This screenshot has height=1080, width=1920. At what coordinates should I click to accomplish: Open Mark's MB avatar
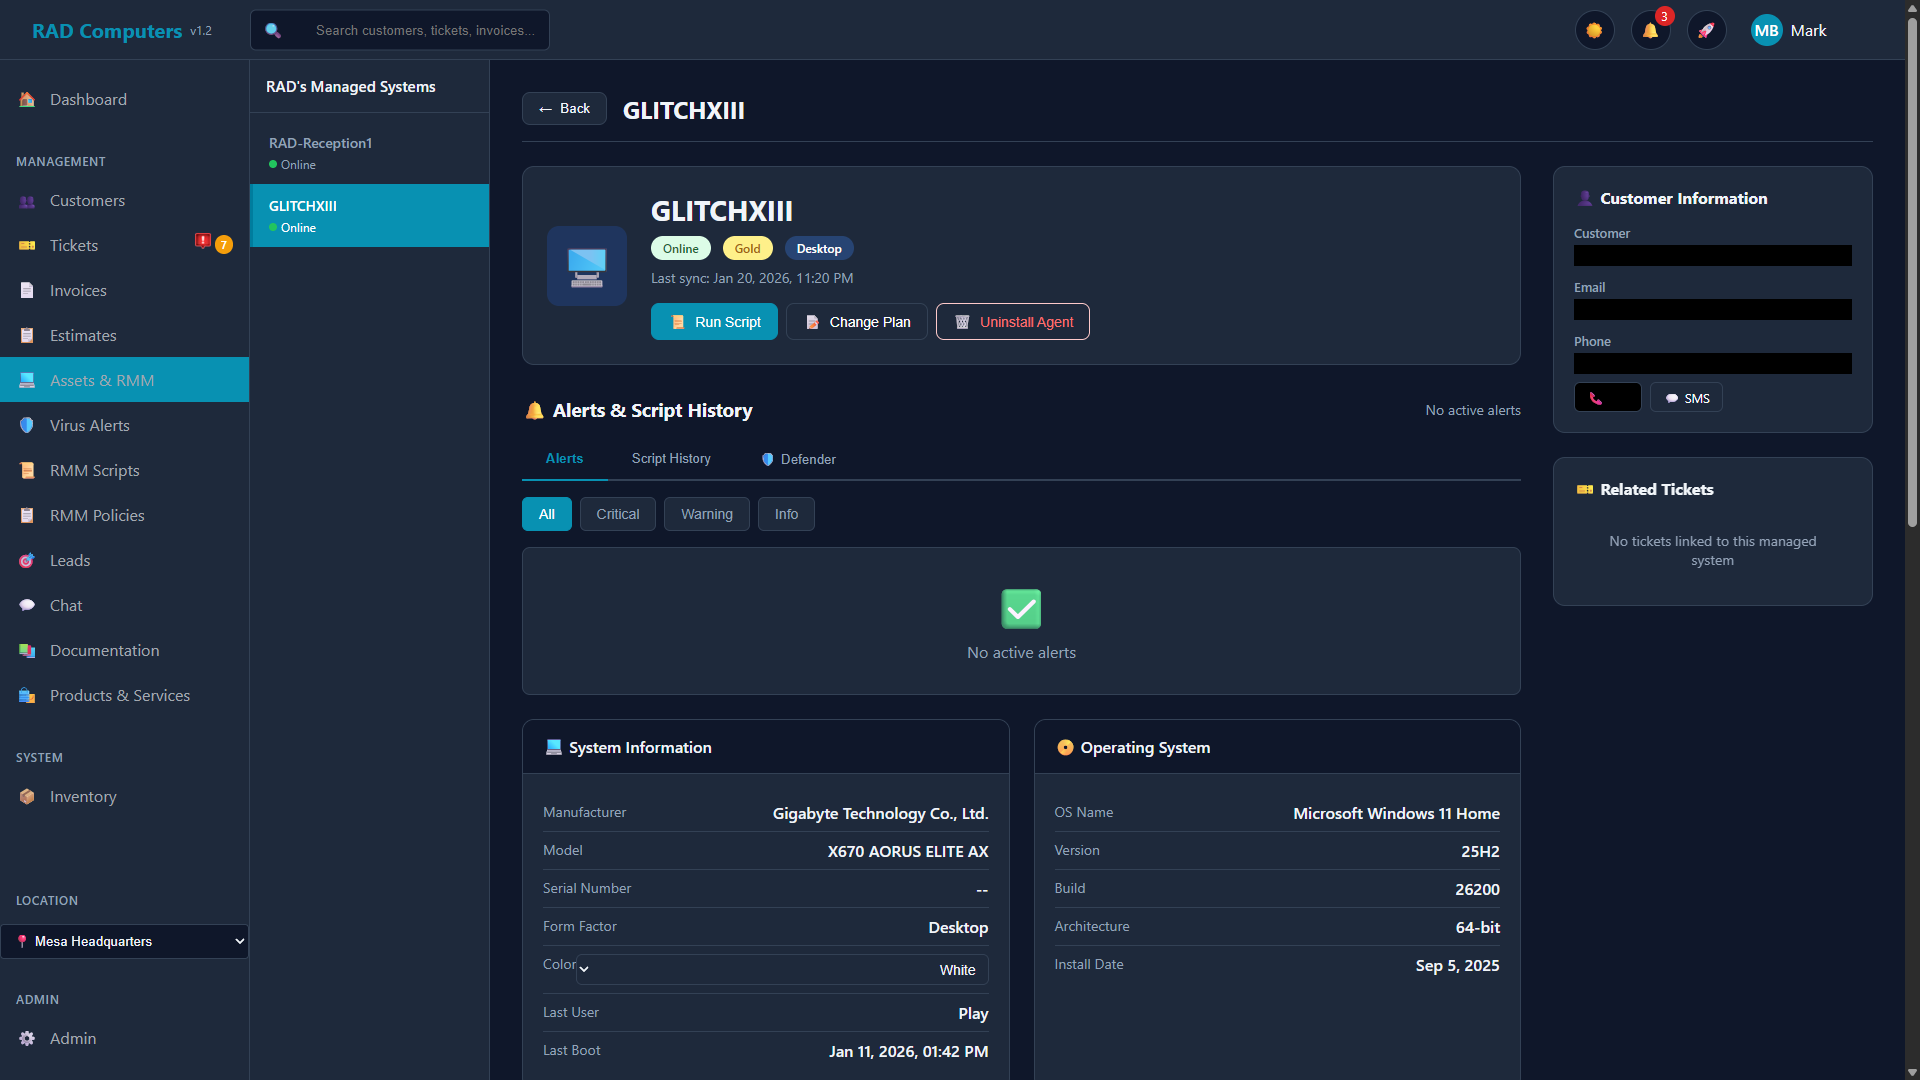tap(1766, 30)
